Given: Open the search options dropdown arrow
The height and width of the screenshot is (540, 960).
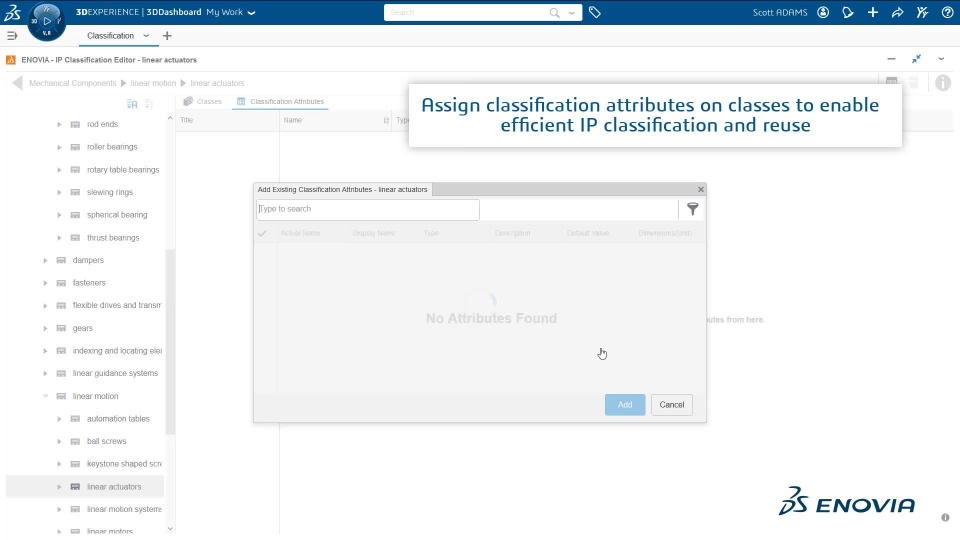Looking at the screenshot, I should [x=571, y=13].
